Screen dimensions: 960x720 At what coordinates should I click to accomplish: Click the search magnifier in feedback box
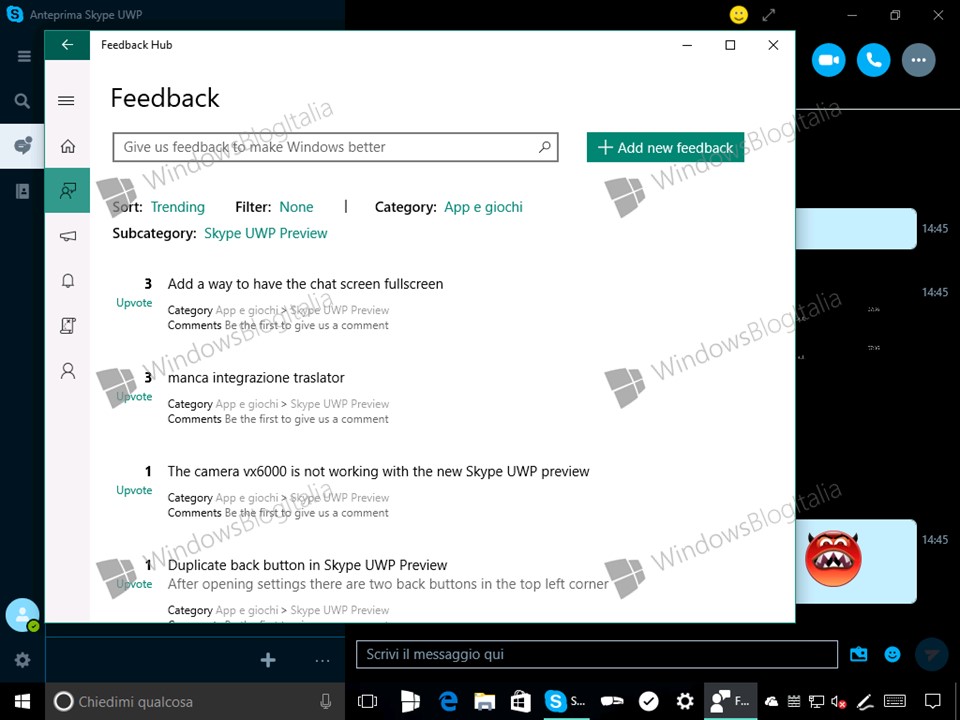click(544, 147)
